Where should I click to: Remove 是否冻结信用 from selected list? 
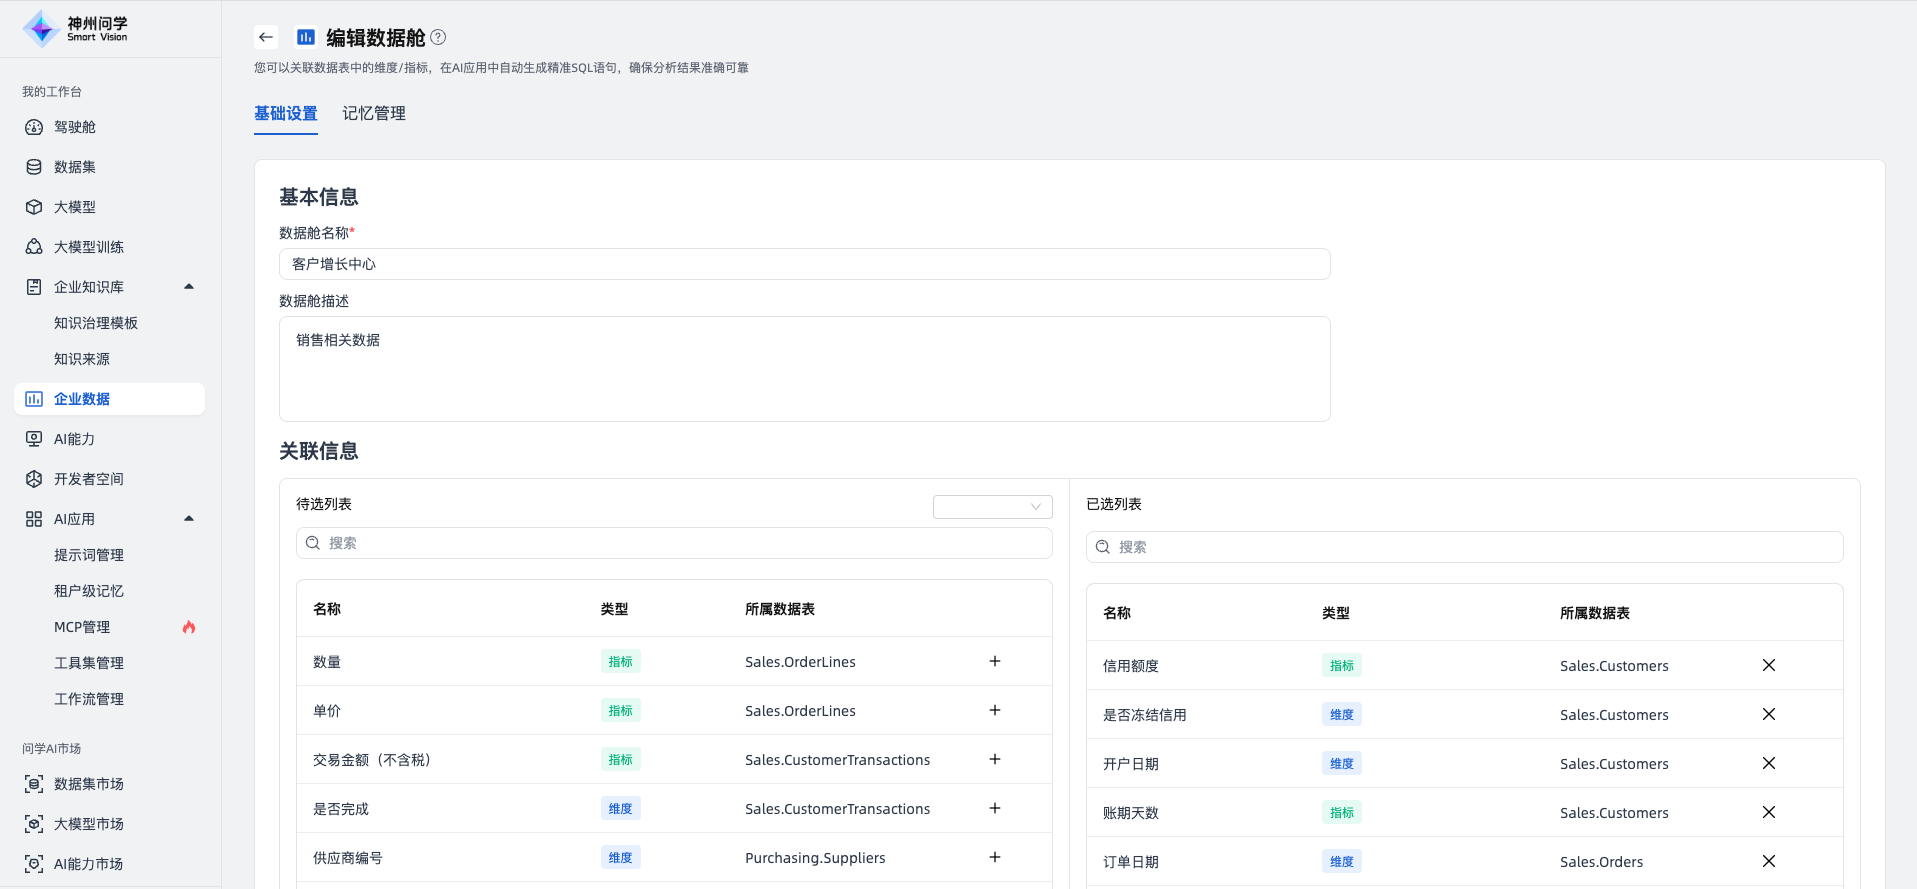pyautogui.click(x=1769, y=714)
